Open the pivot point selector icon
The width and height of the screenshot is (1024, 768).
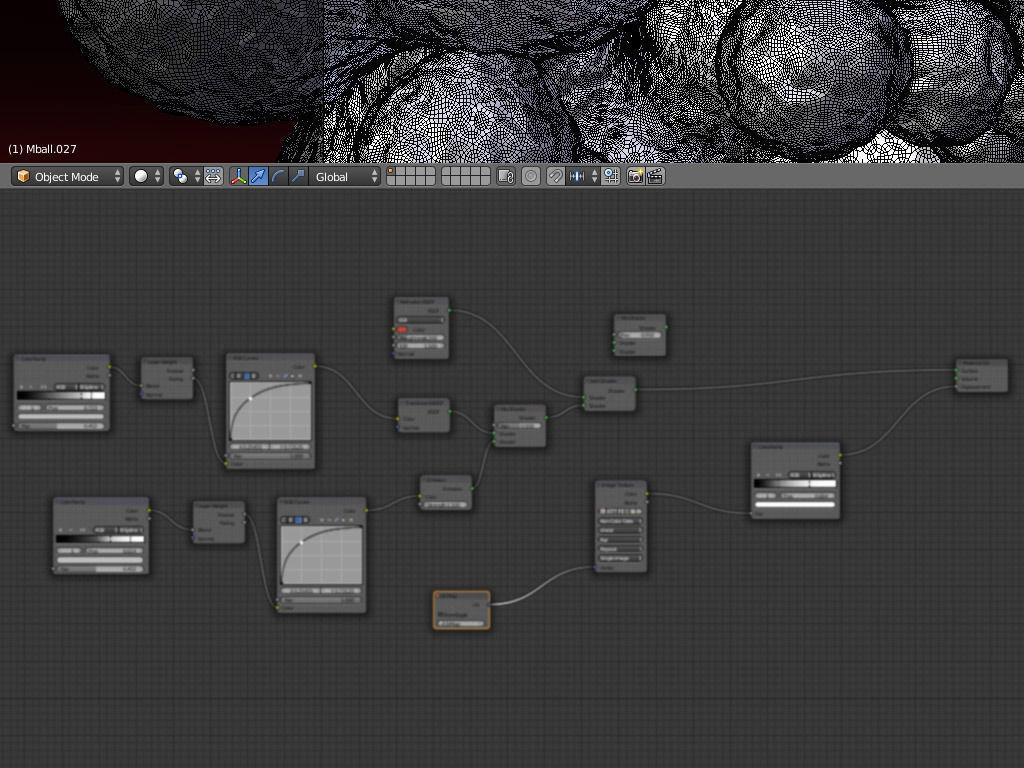pos(185,176)
